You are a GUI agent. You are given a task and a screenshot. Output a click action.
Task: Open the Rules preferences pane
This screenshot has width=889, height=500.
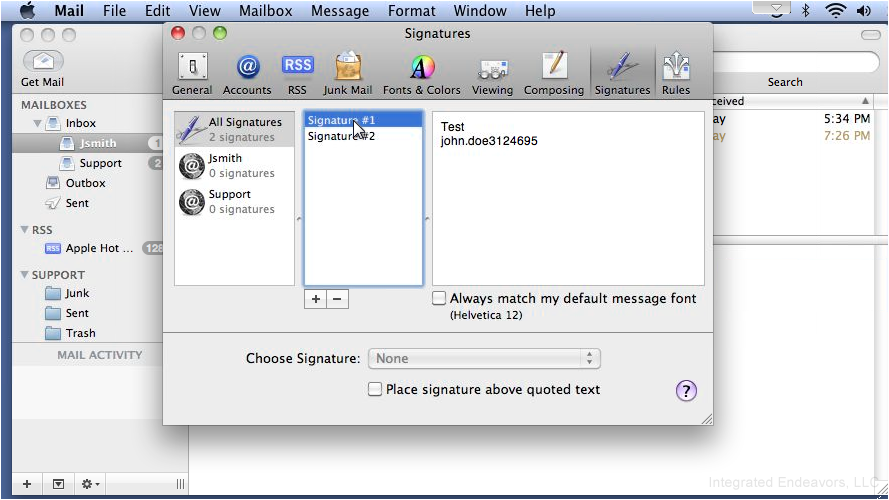pos(676,74)
